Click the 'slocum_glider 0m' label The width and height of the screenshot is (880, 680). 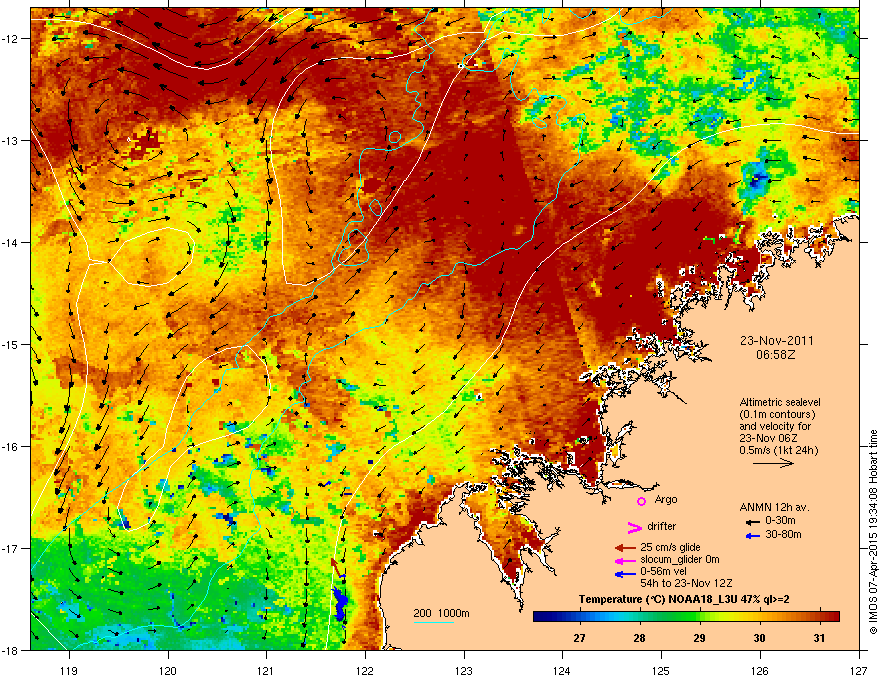coord(680,559)
